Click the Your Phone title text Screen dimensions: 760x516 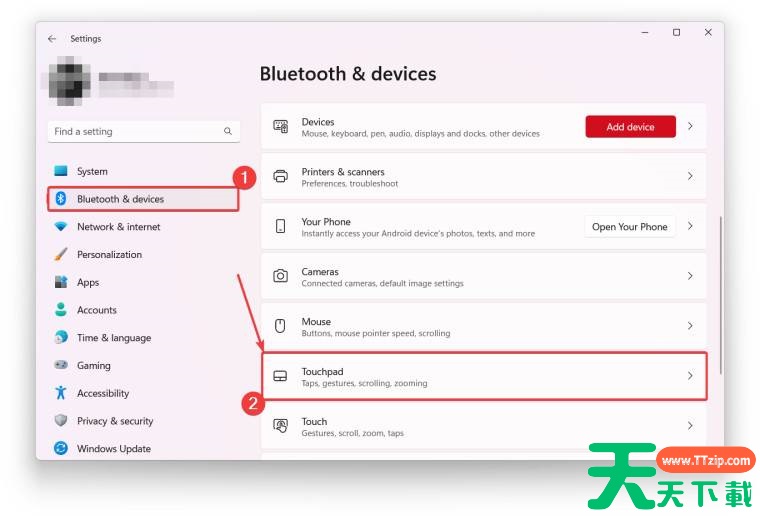(326, 221)
